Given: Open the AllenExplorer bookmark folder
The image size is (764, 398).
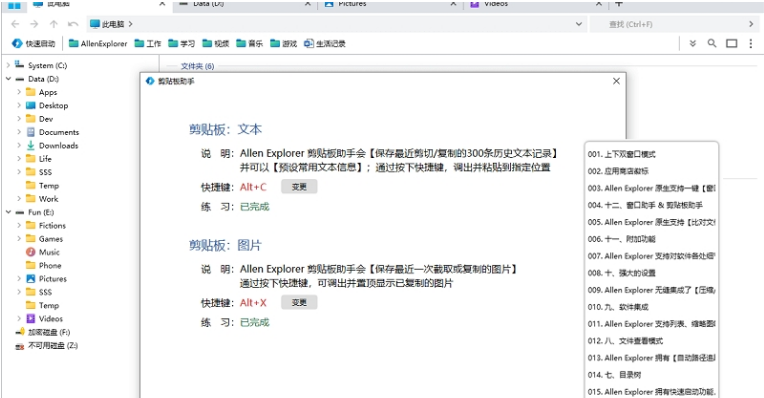Looking at the screenshot, I should (98, 43).
